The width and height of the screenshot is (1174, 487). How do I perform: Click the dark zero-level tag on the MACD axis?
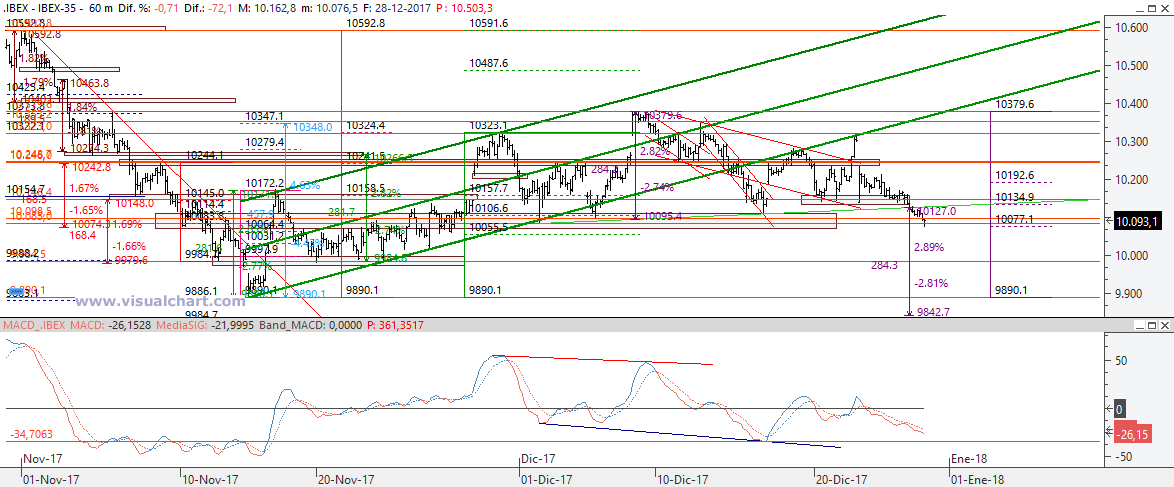(1119, 409)
